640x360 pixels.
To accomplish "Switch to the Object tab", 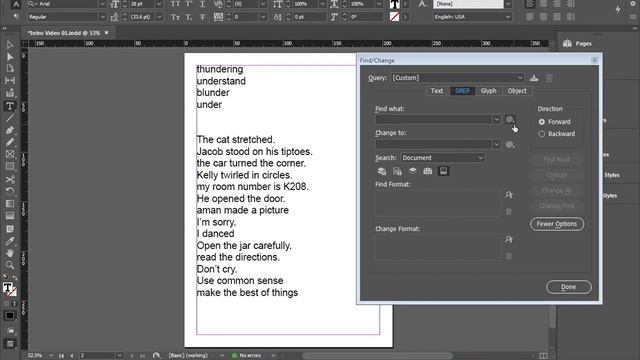I will 517,91.
